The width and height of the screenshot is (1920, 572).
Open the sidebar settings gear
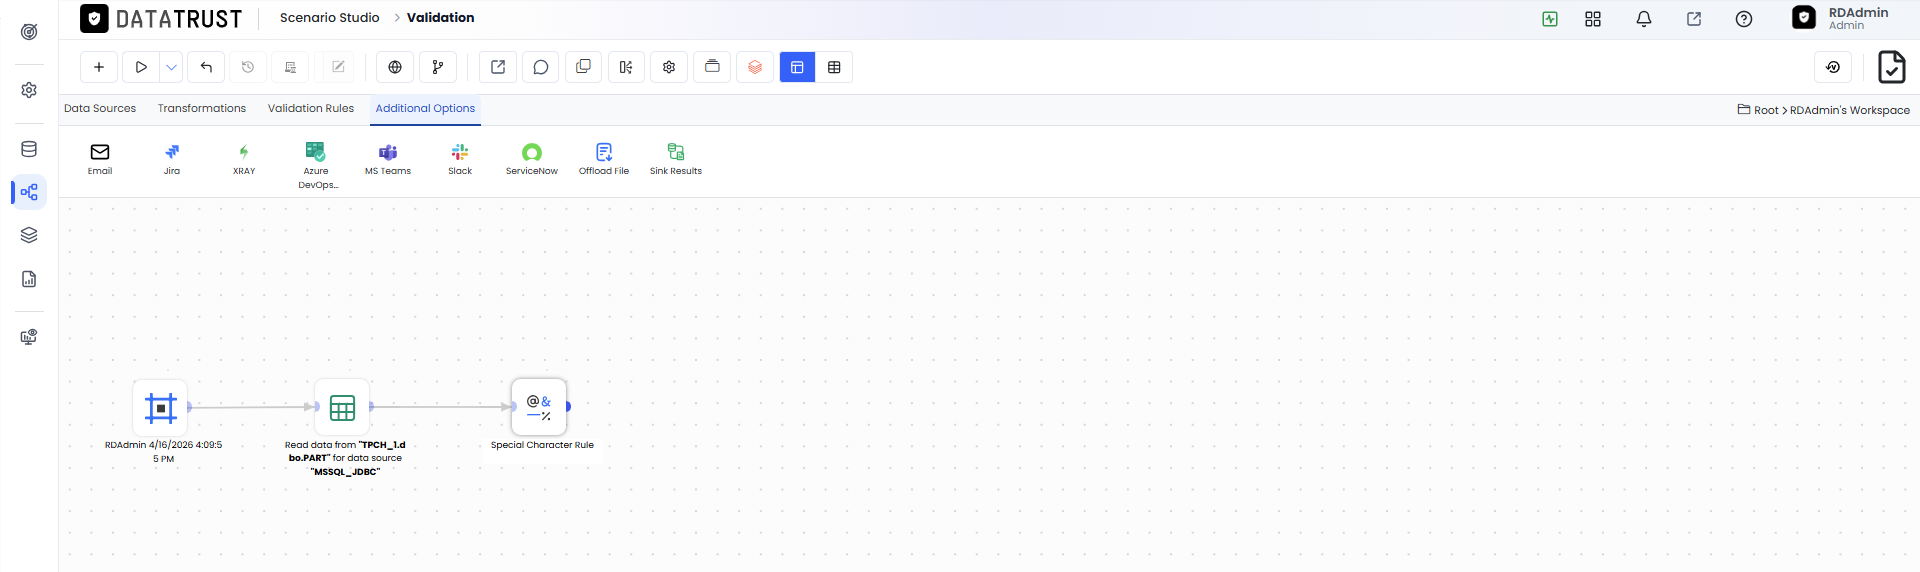point(29,90)
